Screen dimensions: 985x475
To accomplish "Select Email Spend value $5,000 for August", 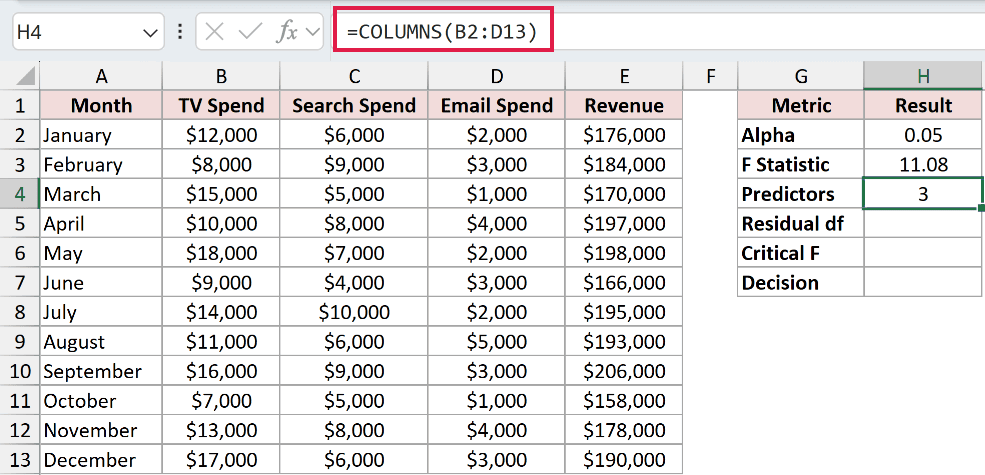I will [x=497, y=342].
